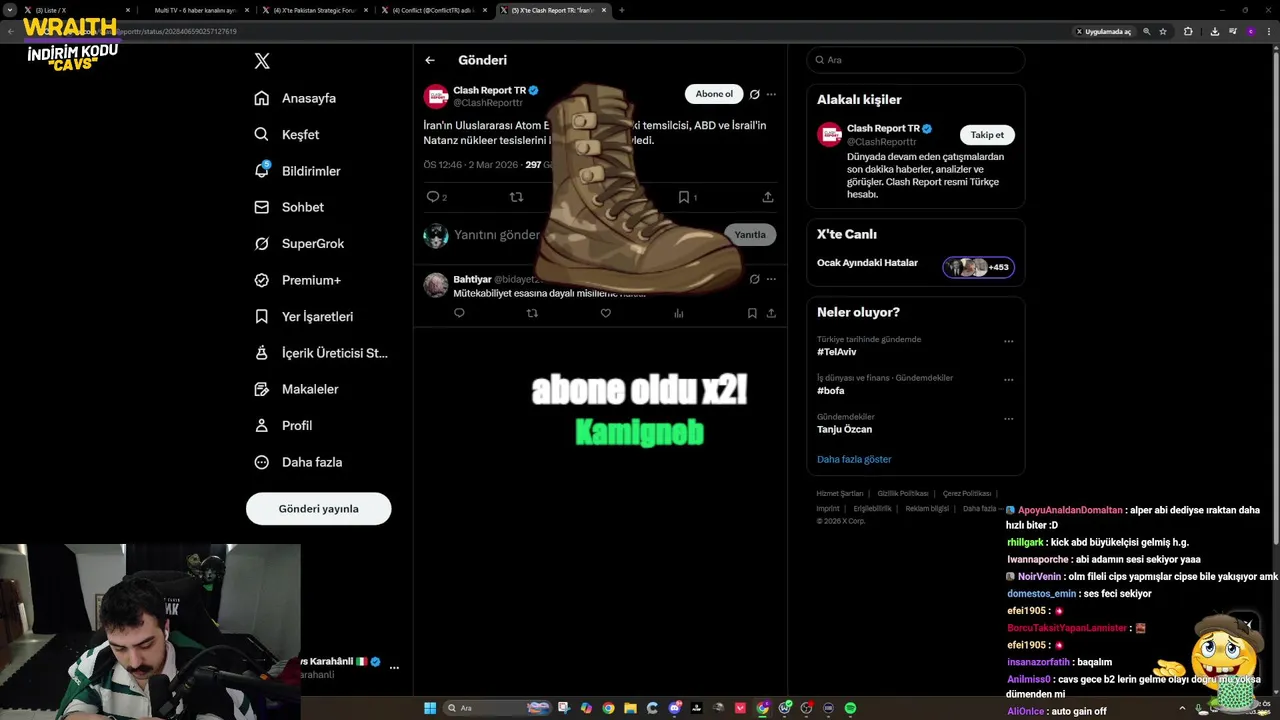Expand Daha fazla menu
Image resolution: width=1280 pixels, height=720 pixels.
click(x=298, y=462)
